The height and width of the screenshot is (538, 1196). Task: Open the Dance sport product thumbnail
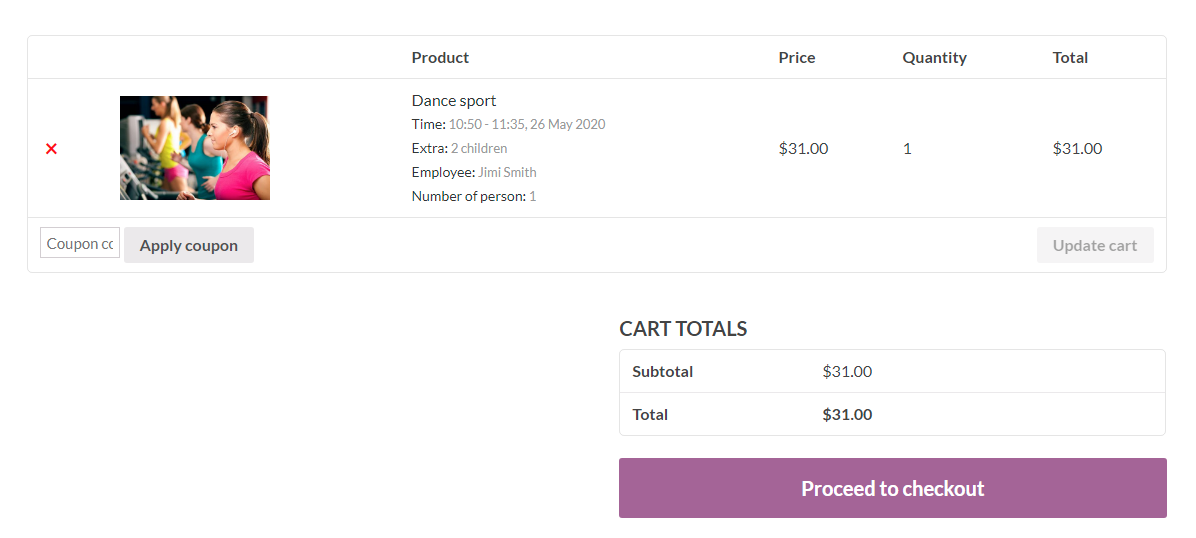pos(194,148)
